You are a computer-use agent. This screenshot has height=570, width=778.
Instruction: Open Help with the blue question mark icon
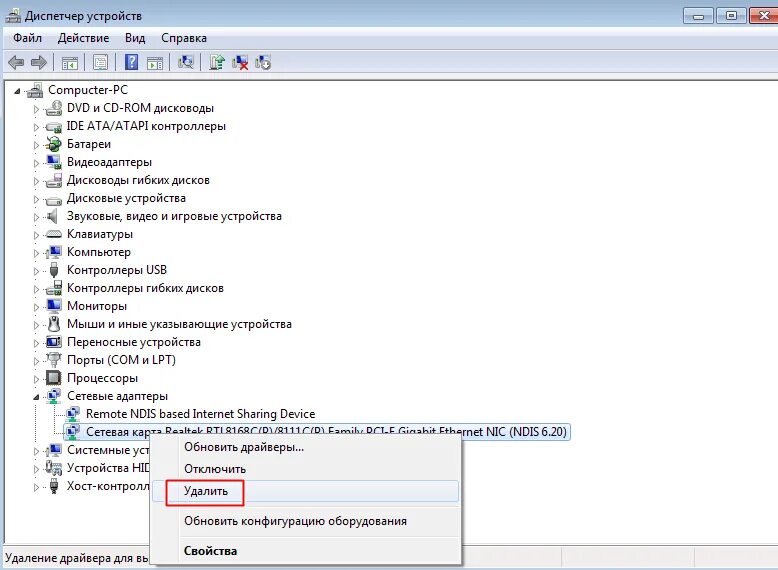point(131,63)
